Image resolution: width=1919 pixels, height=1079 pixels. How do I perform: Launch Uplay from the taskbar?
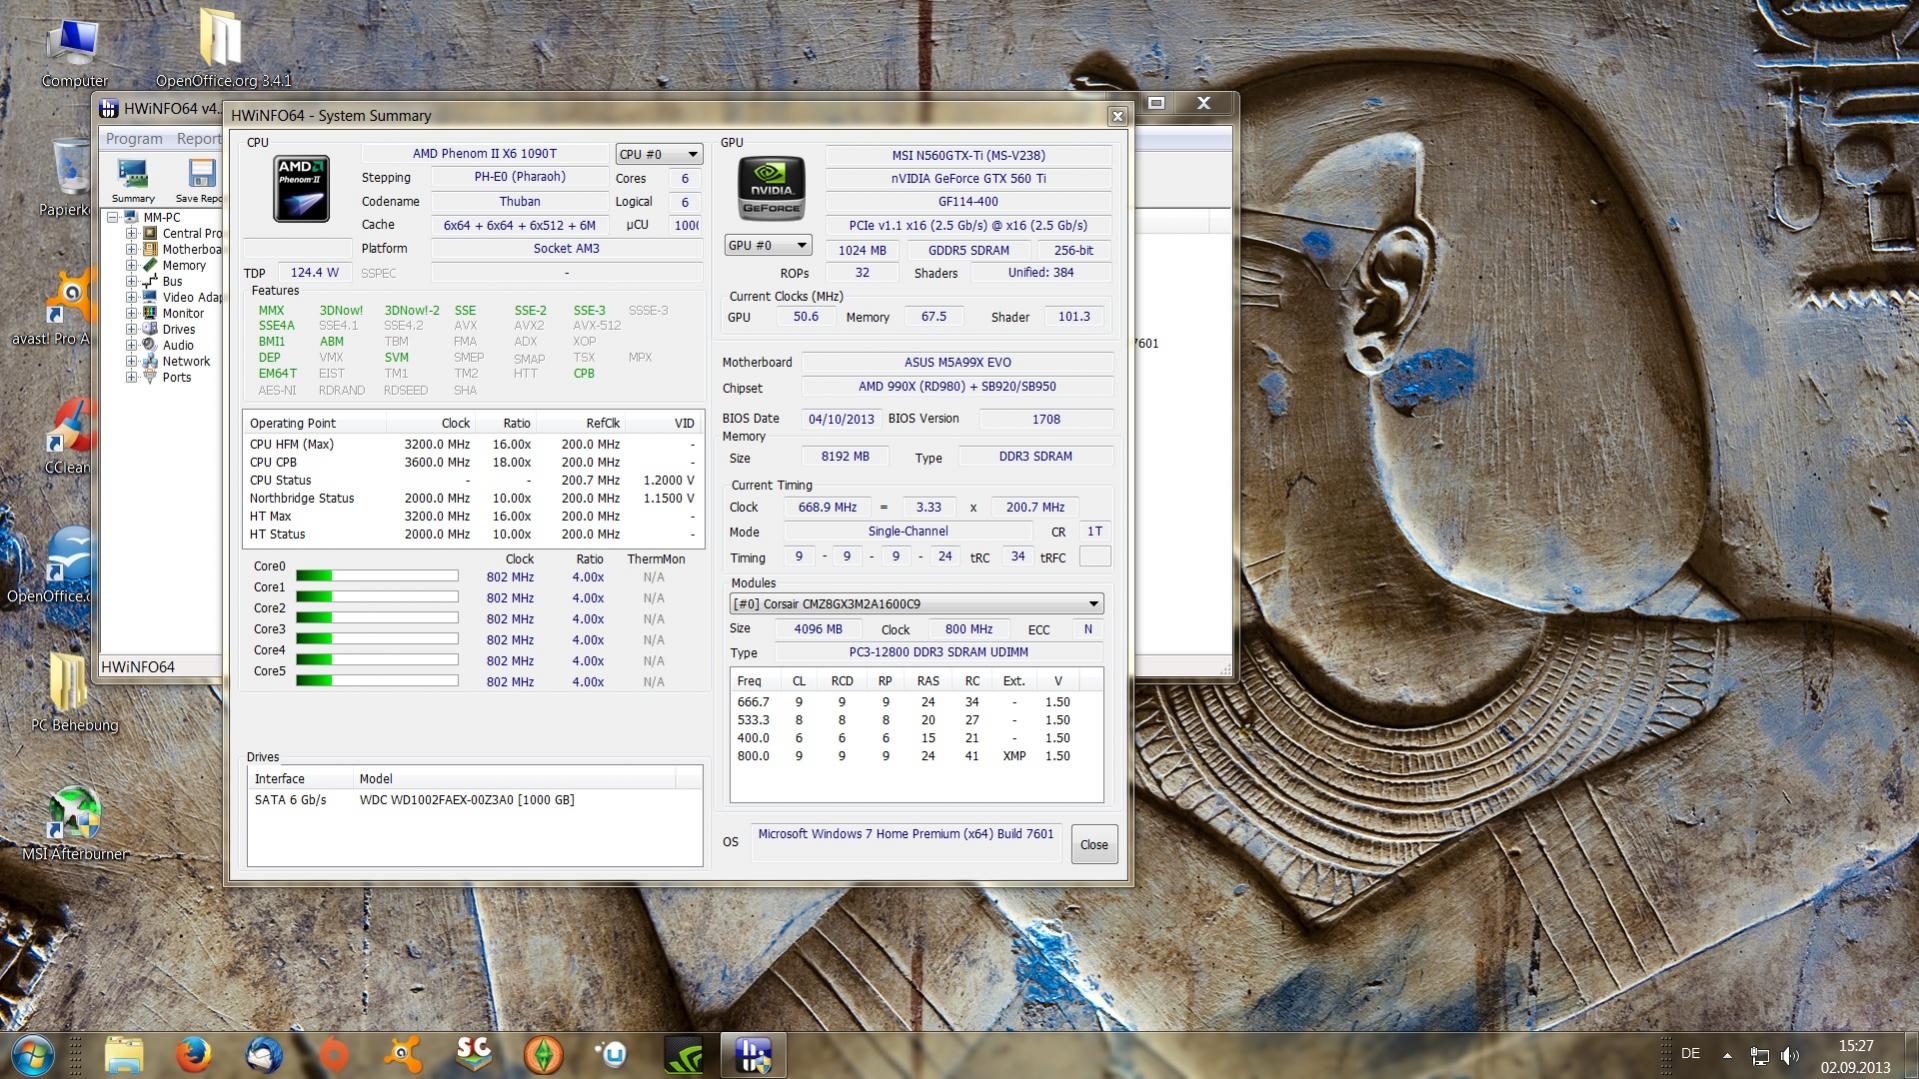[612, 1056]
